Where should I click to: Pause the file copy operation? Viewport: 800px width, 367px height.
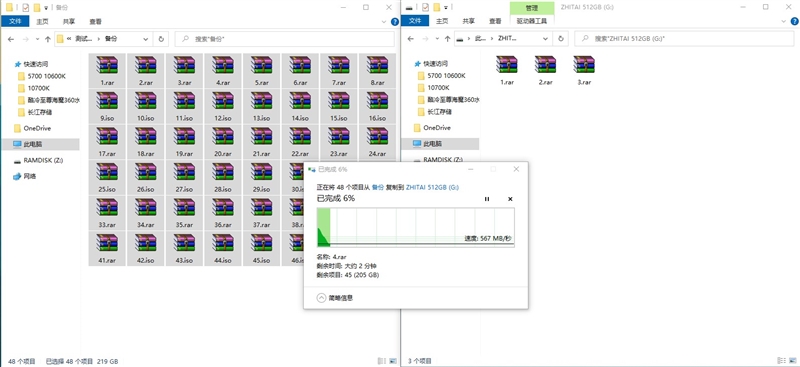pos(487,199)
